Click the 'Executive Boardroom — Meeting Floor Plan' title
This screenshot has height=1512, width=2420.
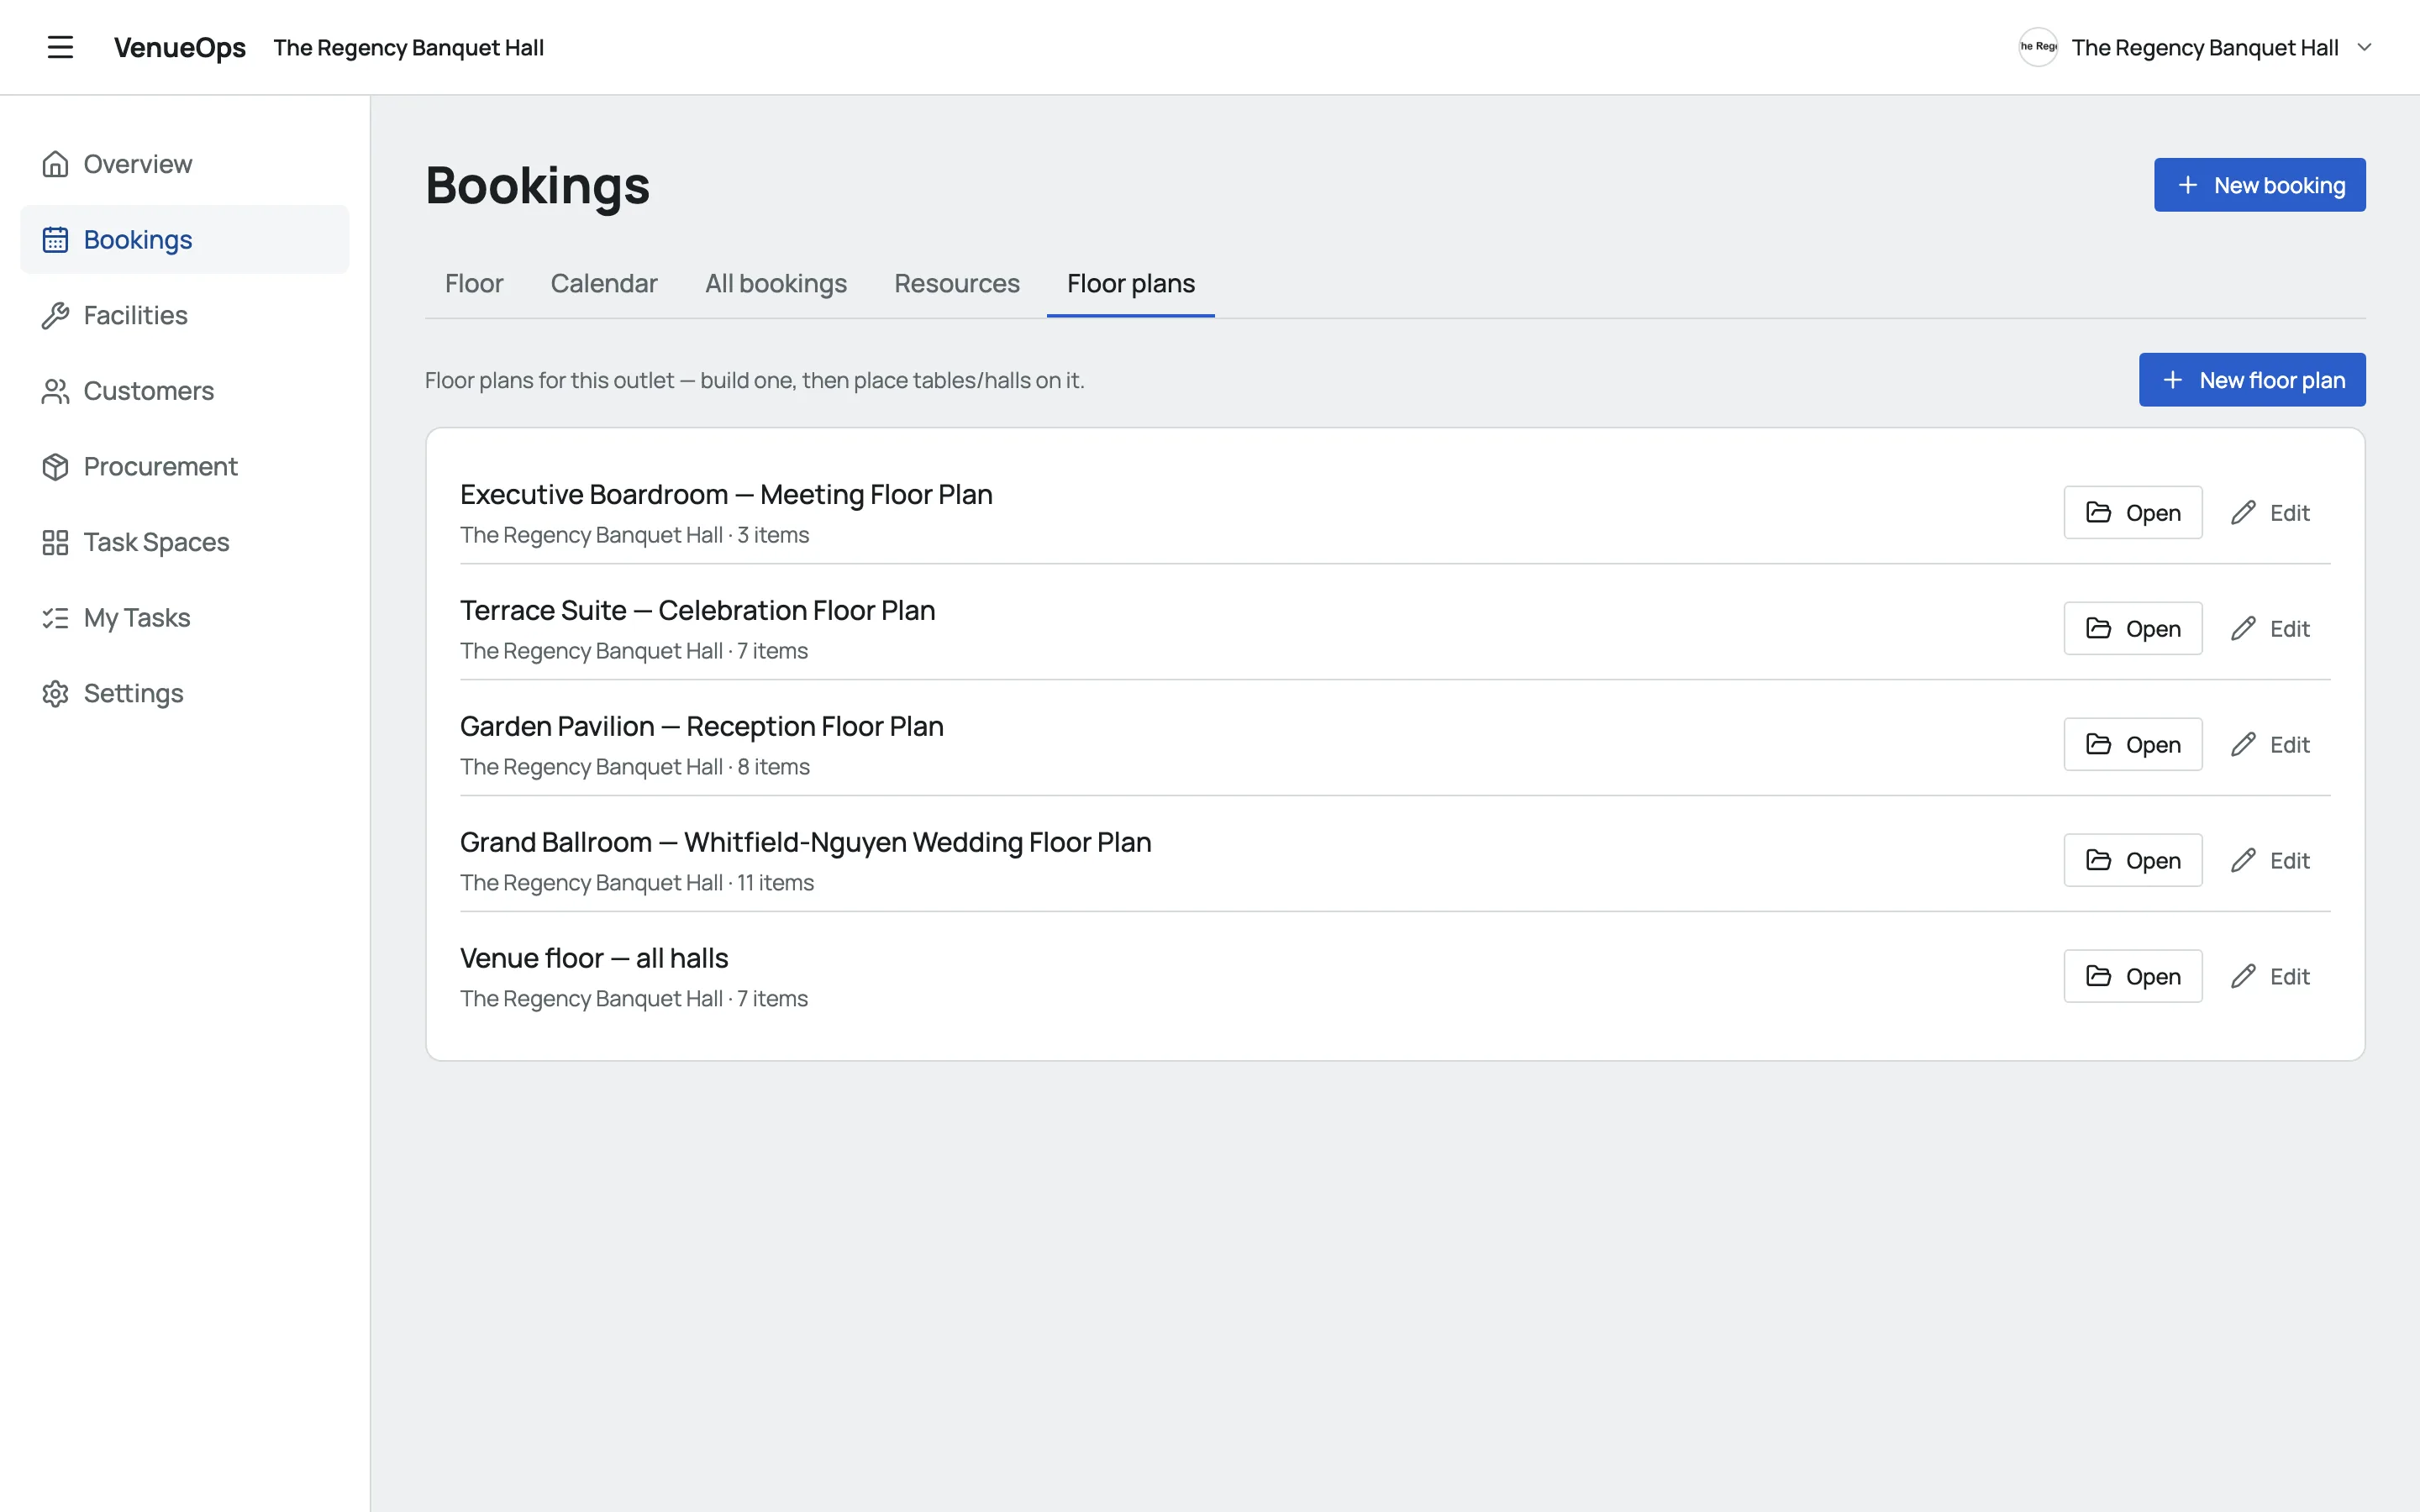pyautogui.click(x=726, y=495)
